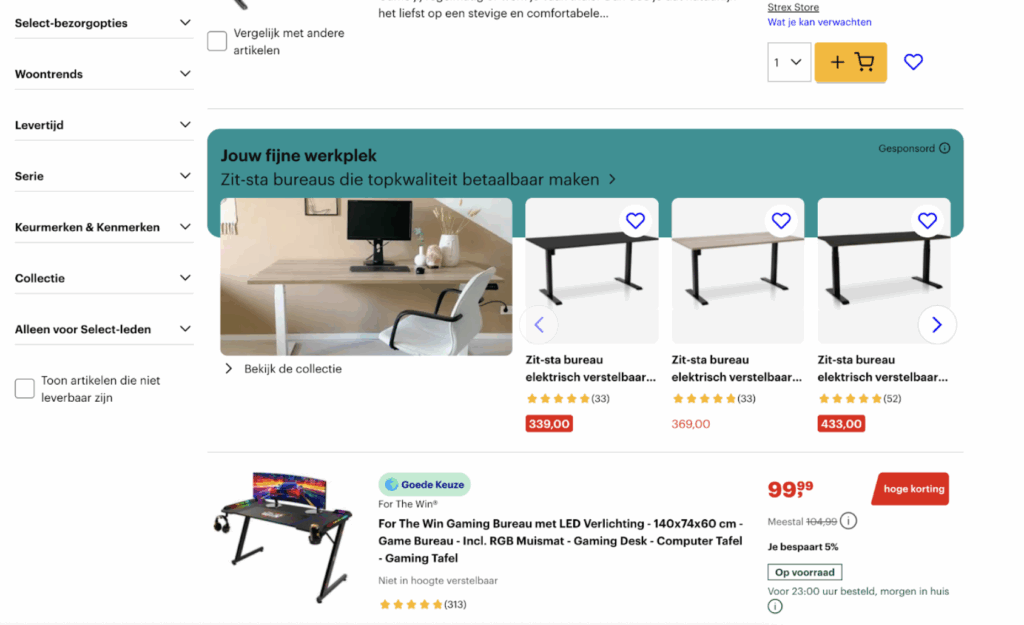Open Gesponsord info icon
The height and width of the screenshot is (625, 1024).
[x=944, y=148]
